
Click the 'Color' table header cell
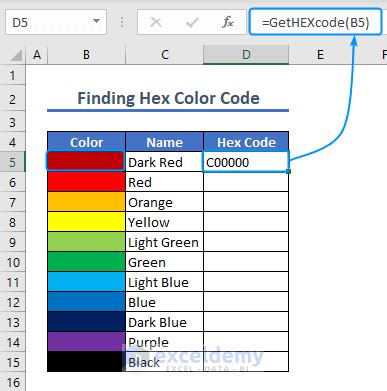(x=86, y=142)
